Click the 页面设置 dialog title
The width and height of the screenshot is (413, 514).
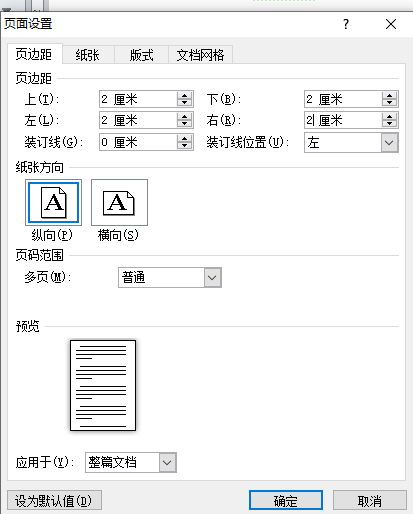[x=28, y=24]
